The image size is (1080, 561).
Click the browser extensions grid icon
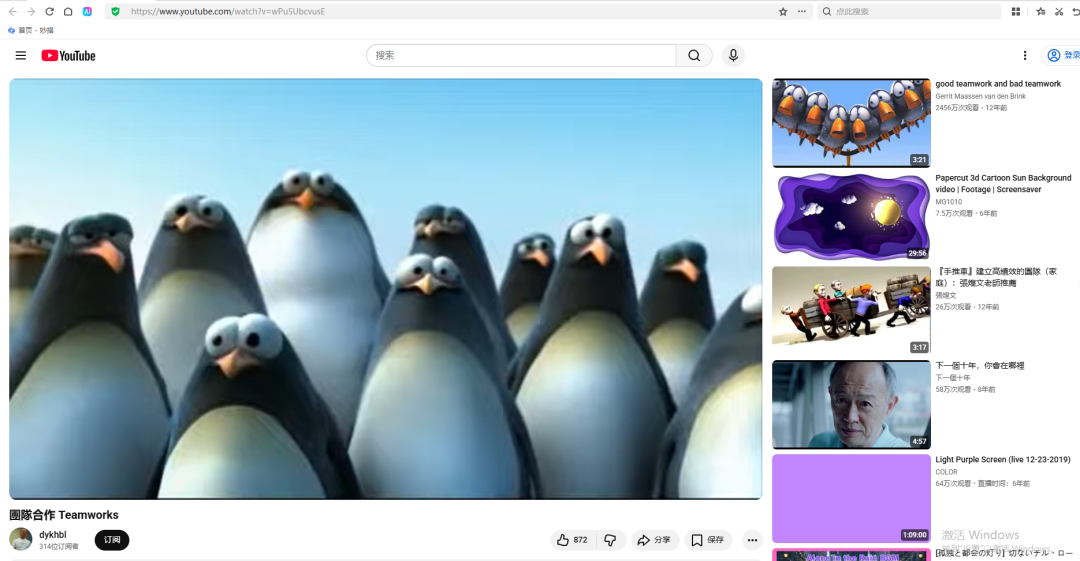(1016, 12)
